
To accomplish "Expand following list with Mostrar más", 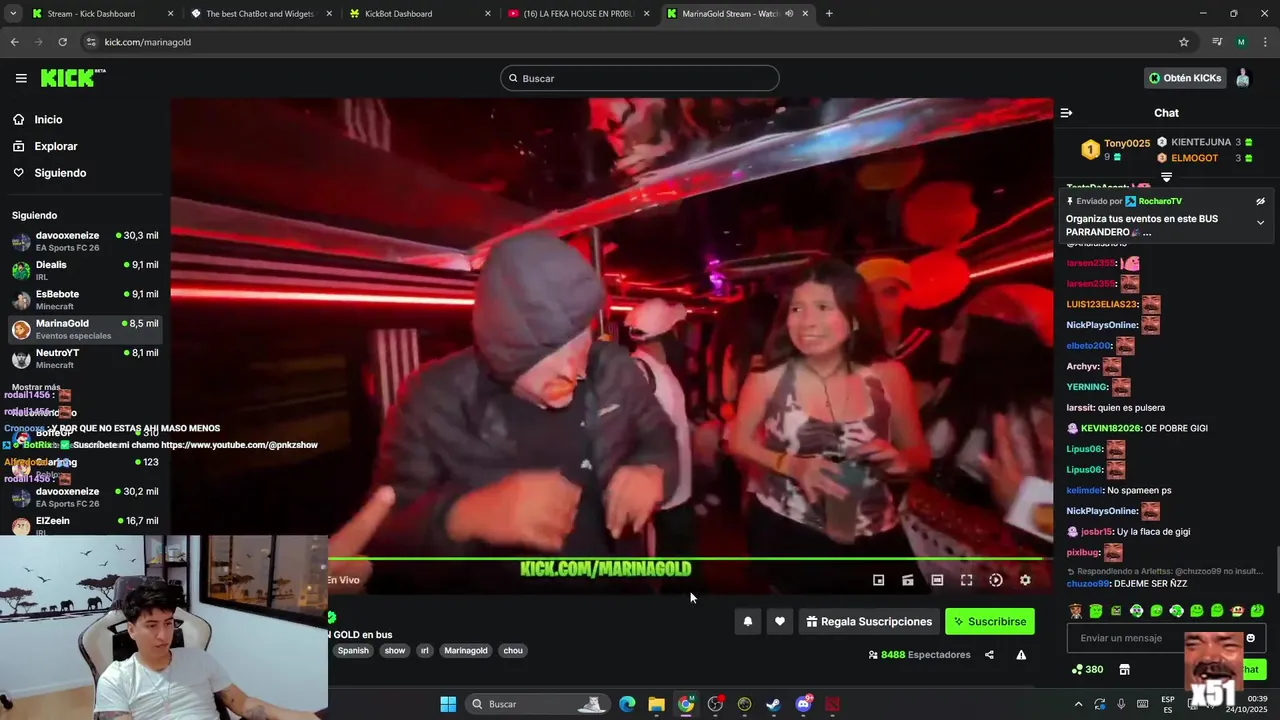I will click(x=36, y=387).
